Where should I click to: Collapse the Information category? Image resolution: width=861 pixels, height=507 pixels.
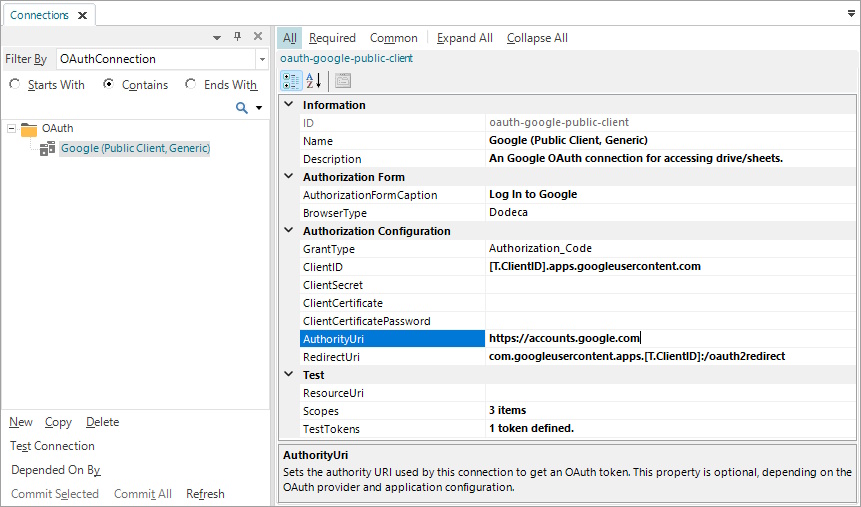(289, 104)
